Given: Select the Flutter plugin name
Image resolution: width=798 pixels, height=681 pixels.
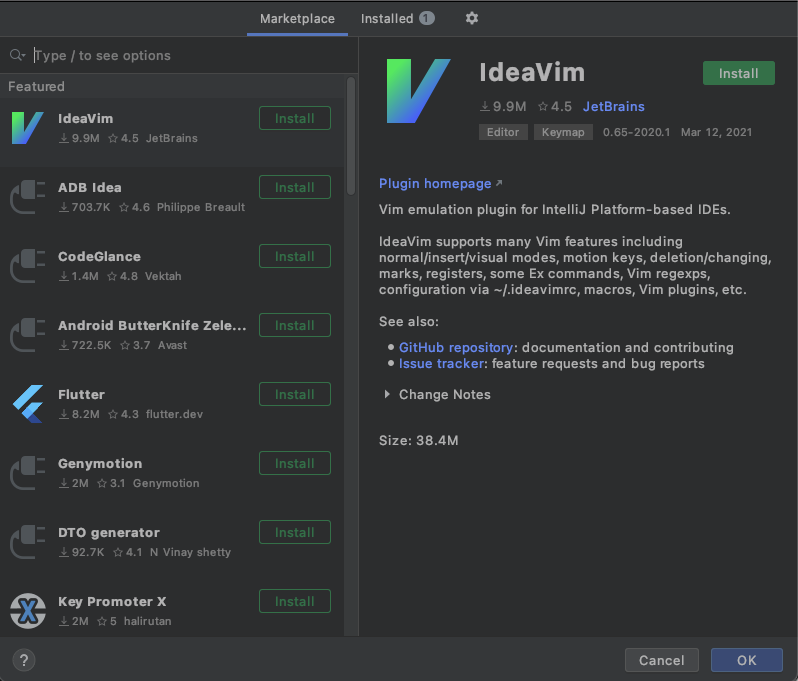Looking at the screenshot, I should click(81, 394).
